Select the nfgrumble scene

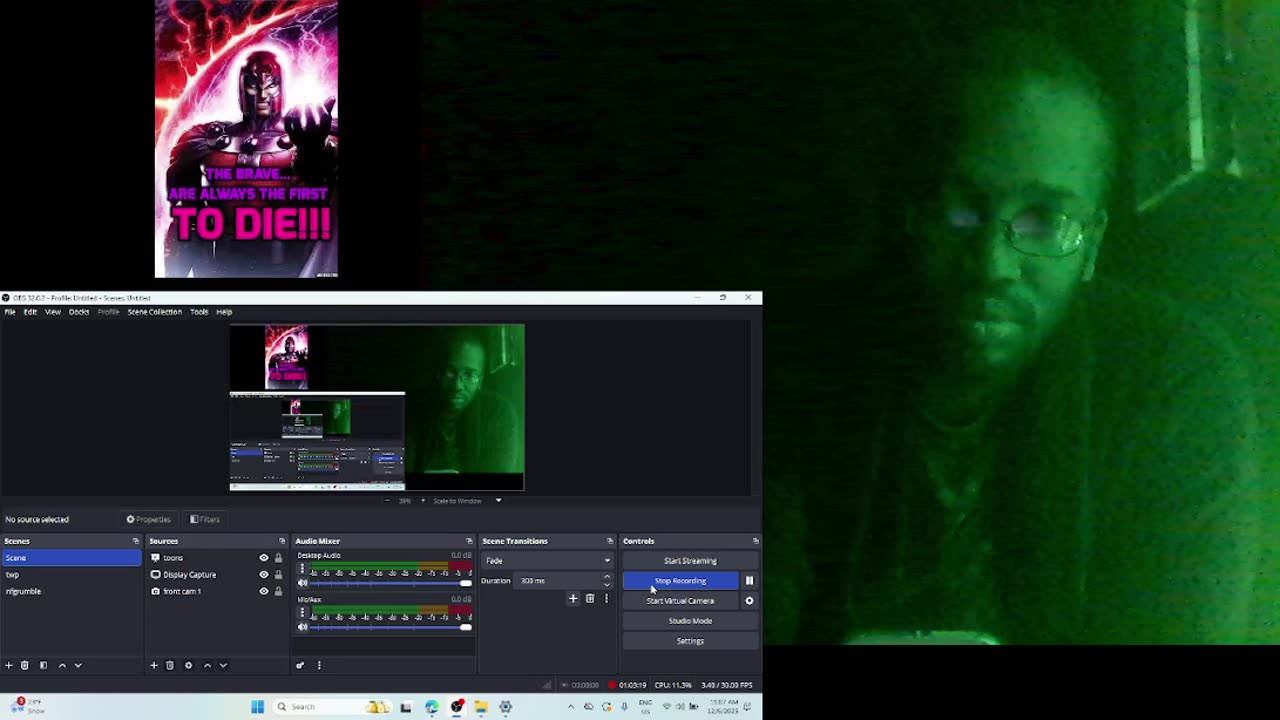click(71, 592)
